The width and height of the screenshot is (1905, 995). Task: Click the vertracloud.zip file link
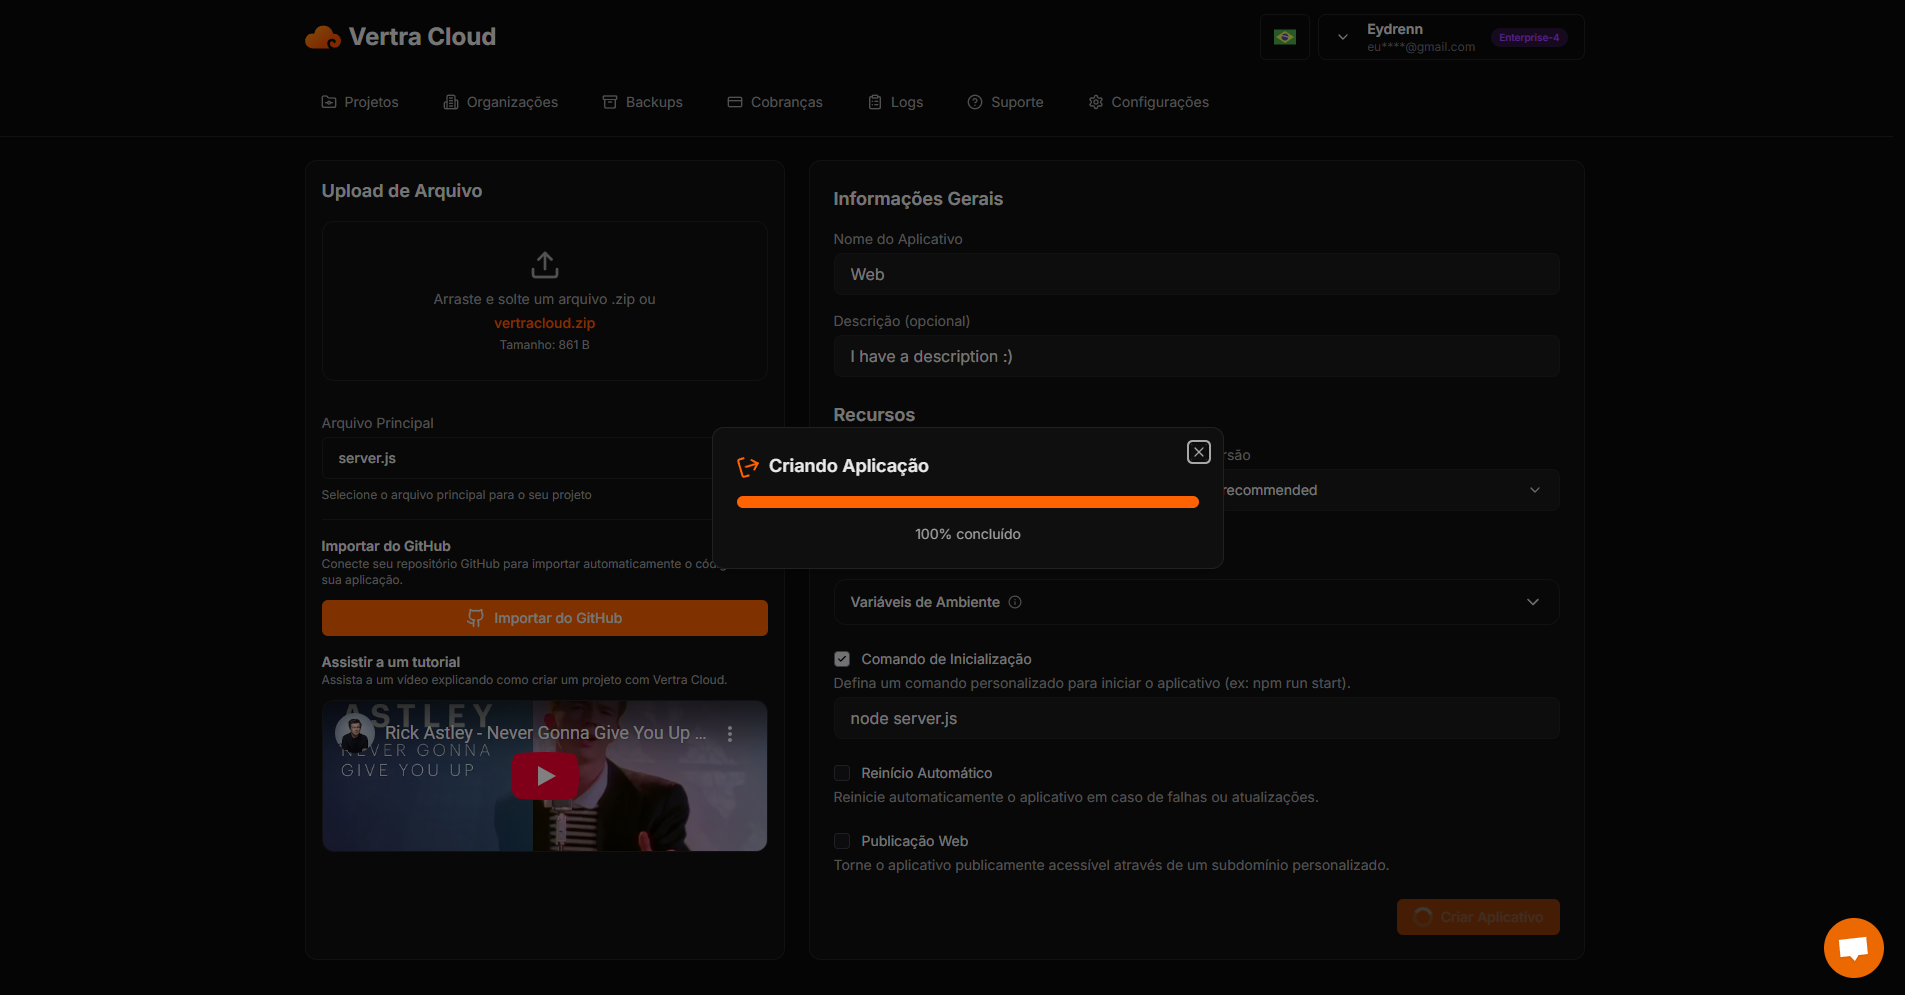pyautogui.click(x=544, y=322)
